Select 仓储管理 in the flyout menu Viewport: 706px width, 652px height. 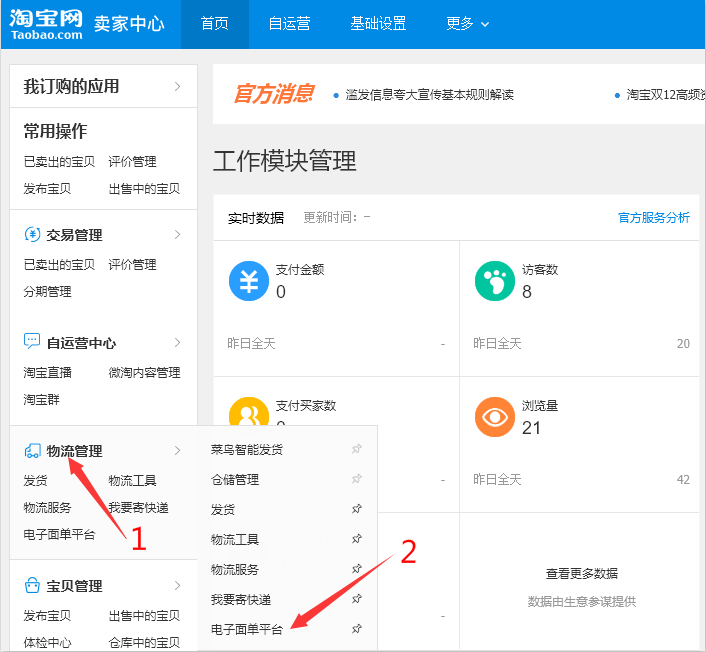tap(235, 480)
